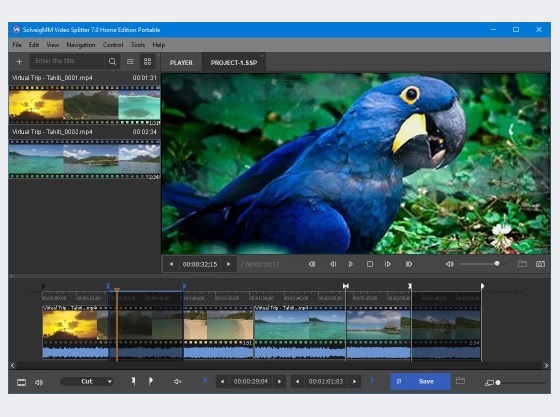This screenshot has width=560, height=417.
Task: Decrease fragment start time 00:00:29;04
Action: click(222, 382)
